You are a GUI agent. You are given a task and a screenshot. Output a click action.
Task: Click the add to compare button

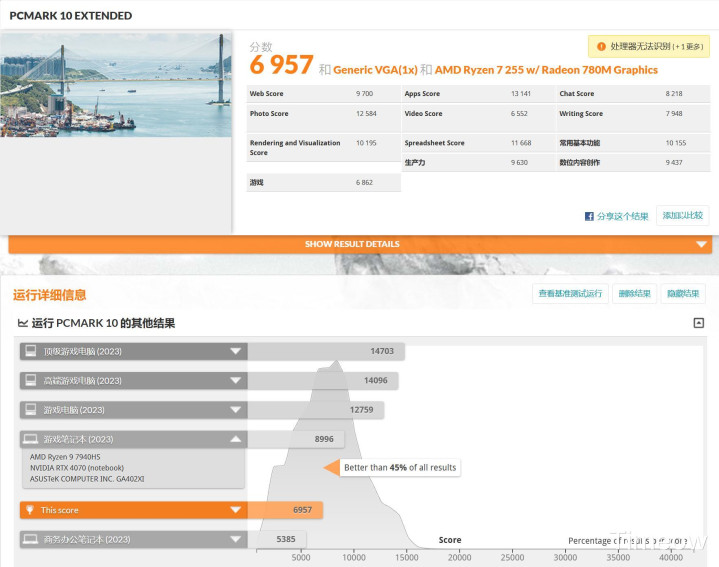point(683,216)
